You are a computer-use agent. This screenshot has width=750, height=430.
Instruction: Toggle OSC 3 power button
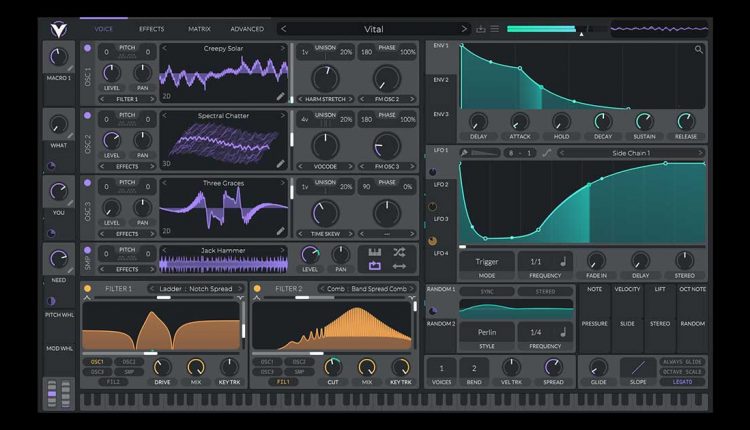(x=88, y=183)
